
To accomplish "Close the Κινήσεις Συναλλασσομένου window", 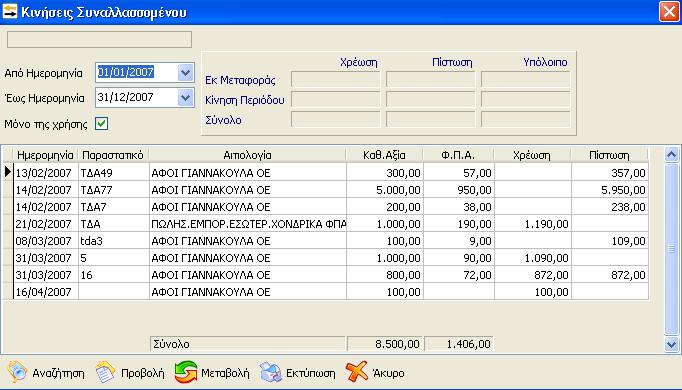I will click(669, 12).
